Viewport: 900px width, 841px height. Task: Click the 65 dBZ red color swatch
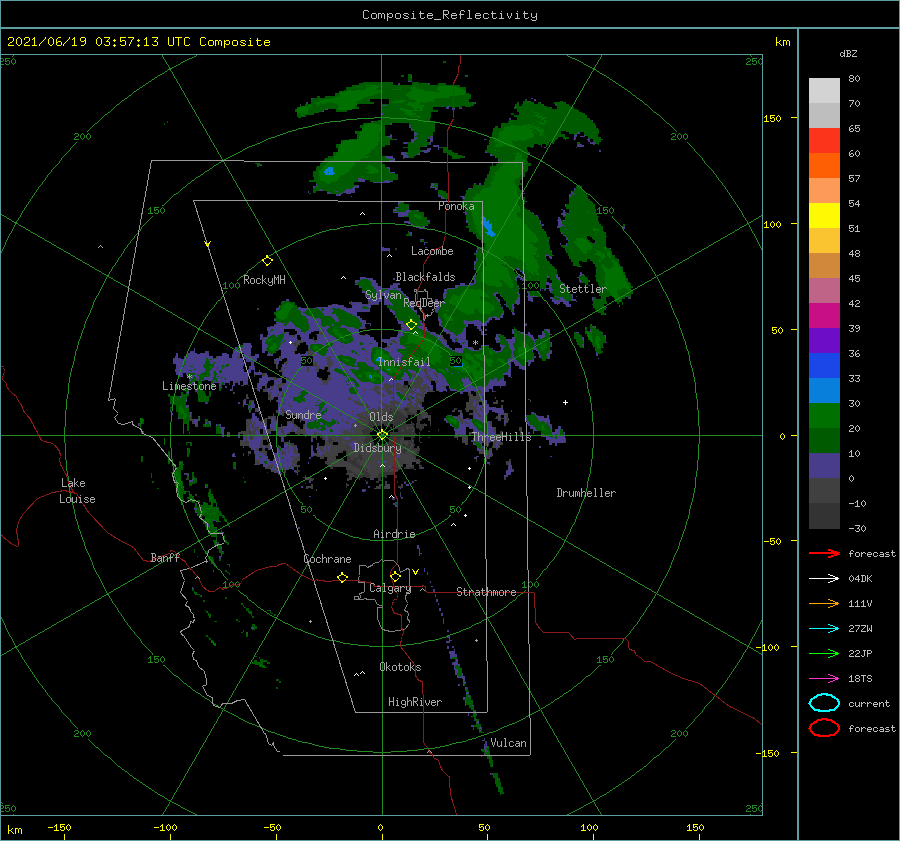coord(824,141)
